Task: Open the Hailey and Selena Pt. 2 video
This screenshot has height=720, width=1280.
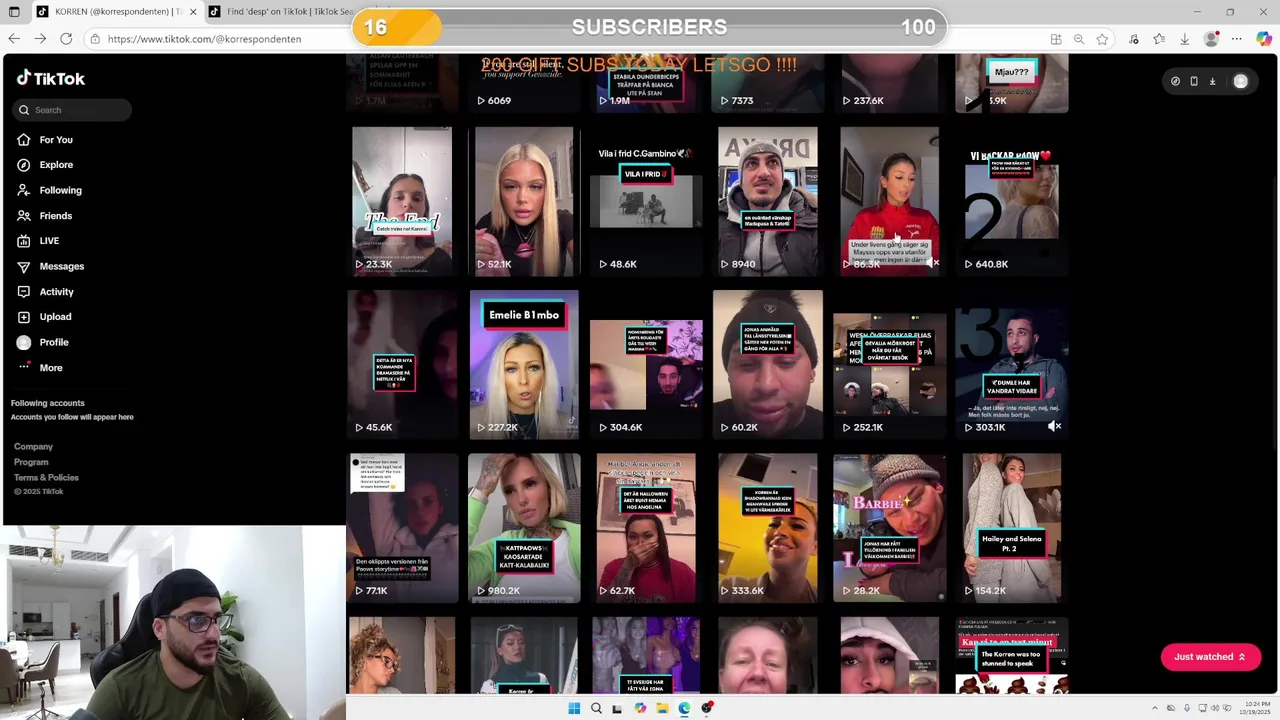Action: click(1011, 528)
